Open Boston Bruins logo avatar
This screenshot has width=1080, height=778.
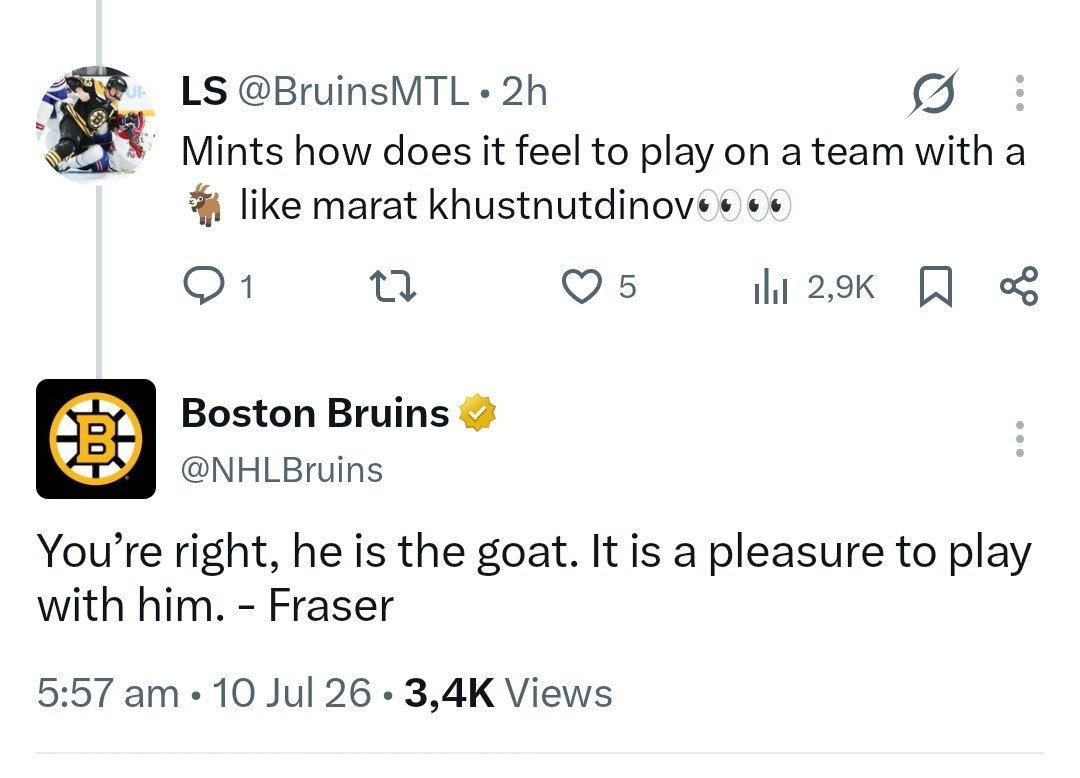(x=96, y=439)
